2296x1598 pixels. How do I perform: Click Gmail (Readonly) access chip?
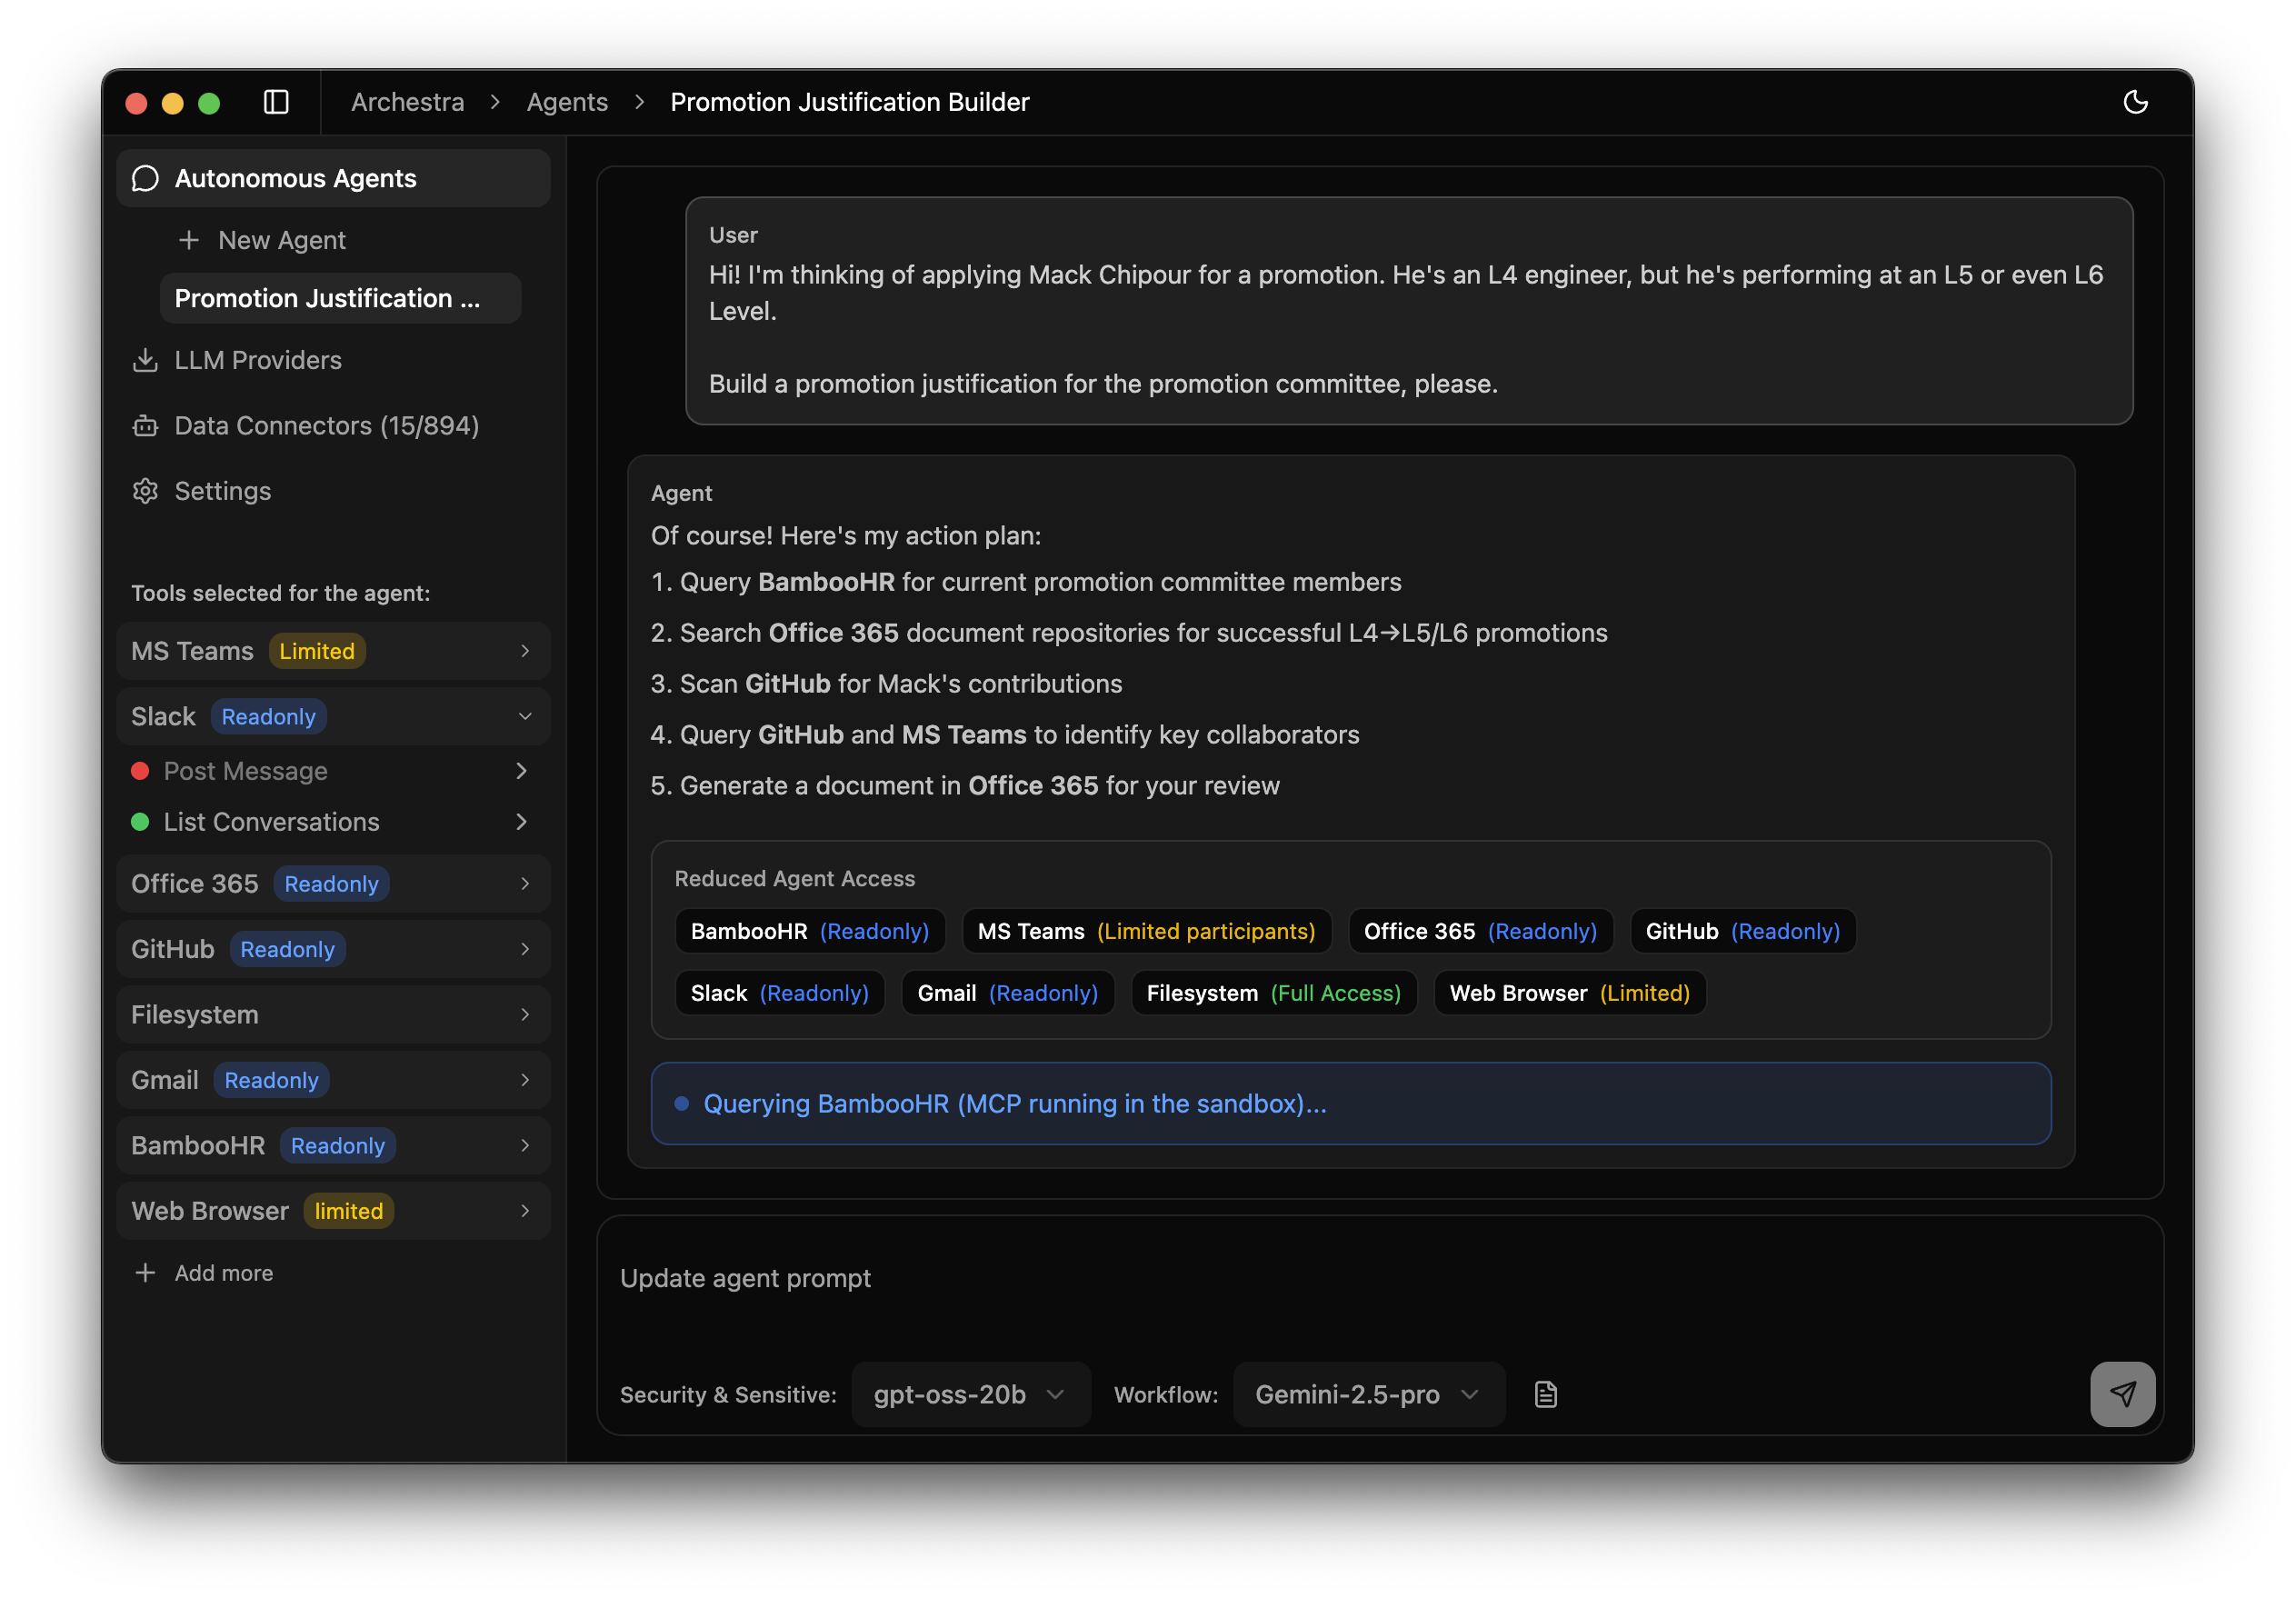(x=1007, y=993)
